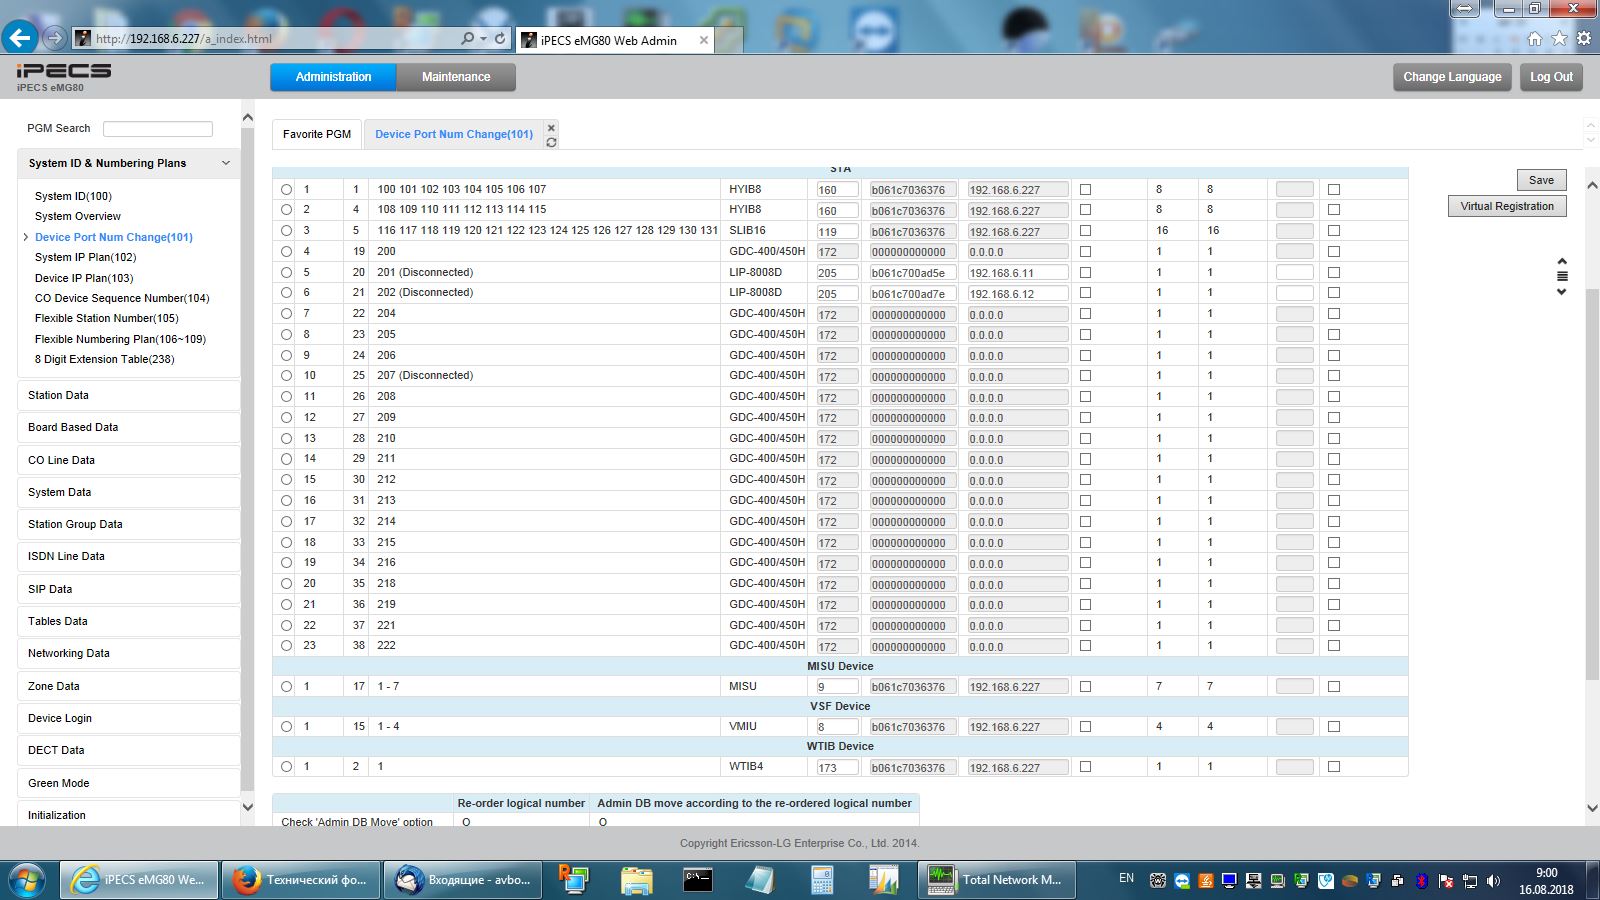Expand the CO Line Data section
The image size is (1600, 900).
coord(129,460)
